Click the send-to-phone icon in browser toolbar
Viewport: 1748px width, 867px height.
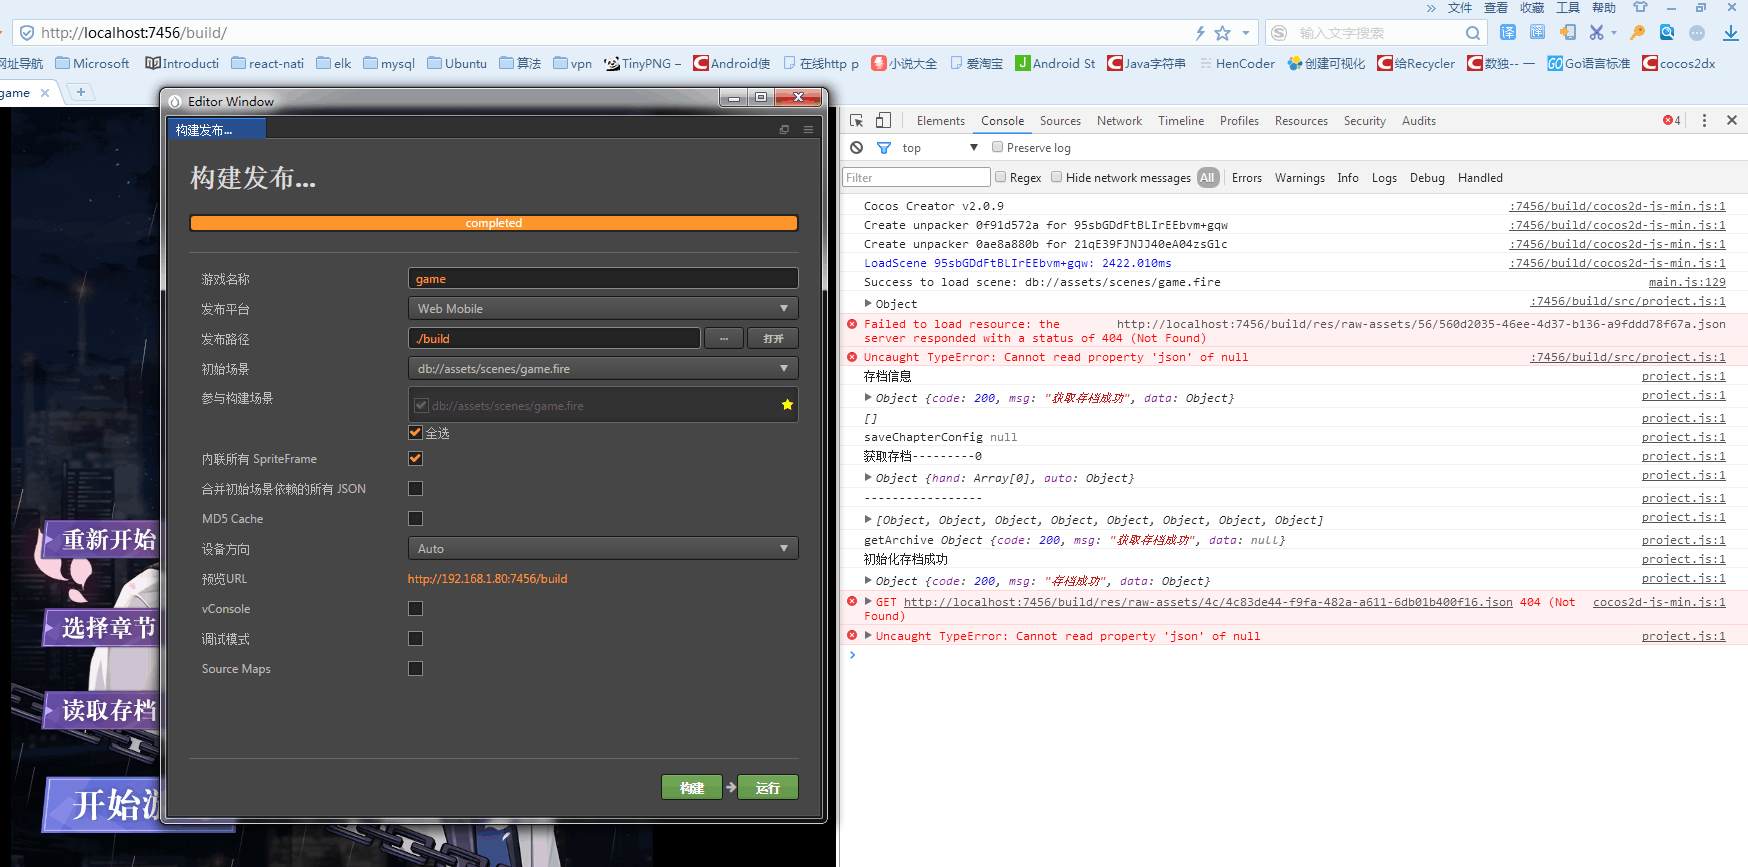[x=1567, y=33]
